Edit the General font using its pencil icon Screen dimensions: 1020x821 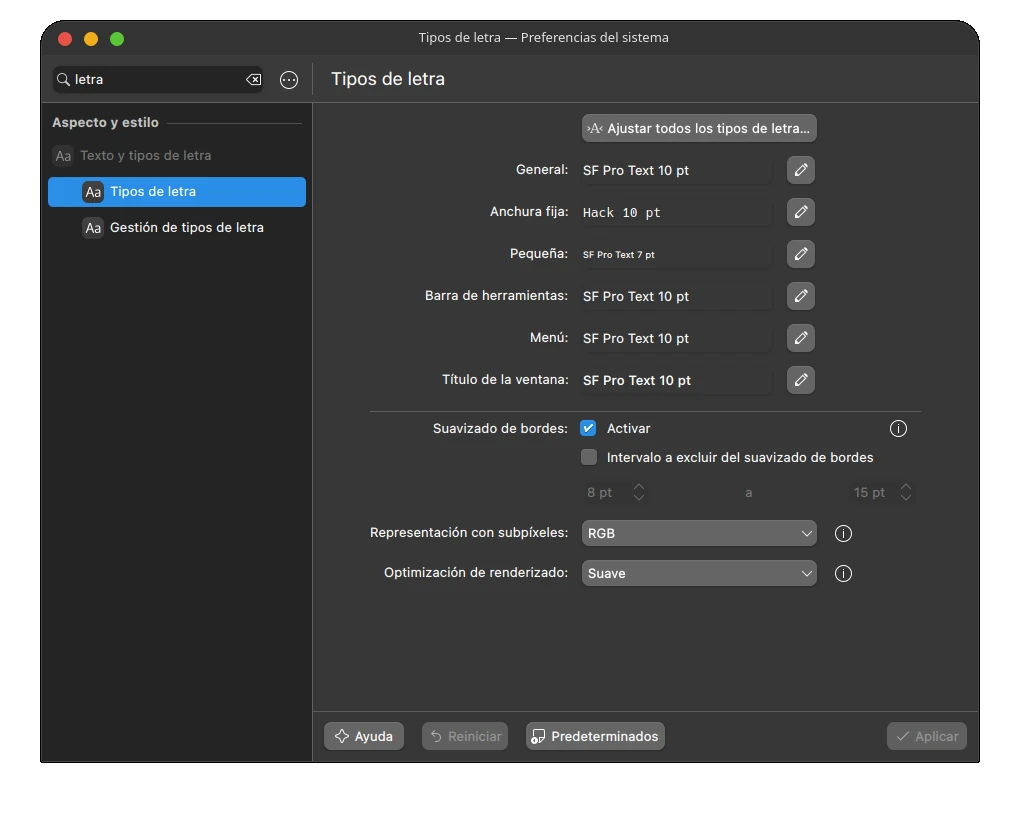click(x=800, y=170)
